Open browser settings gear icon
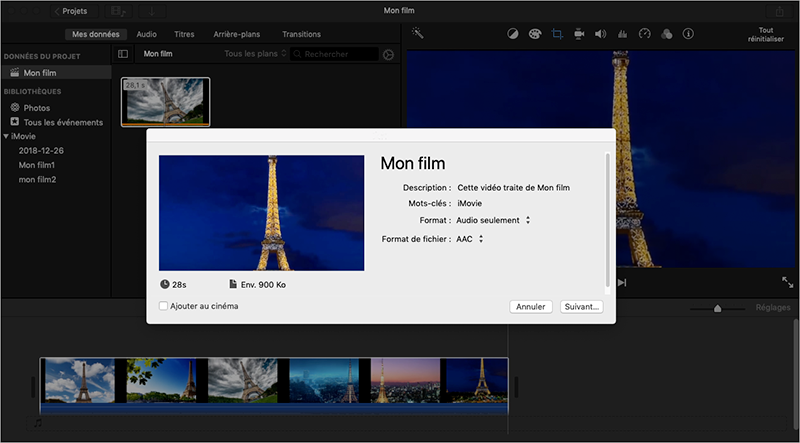The width and height of the screenshot is (800, 443). coord(389,55)
